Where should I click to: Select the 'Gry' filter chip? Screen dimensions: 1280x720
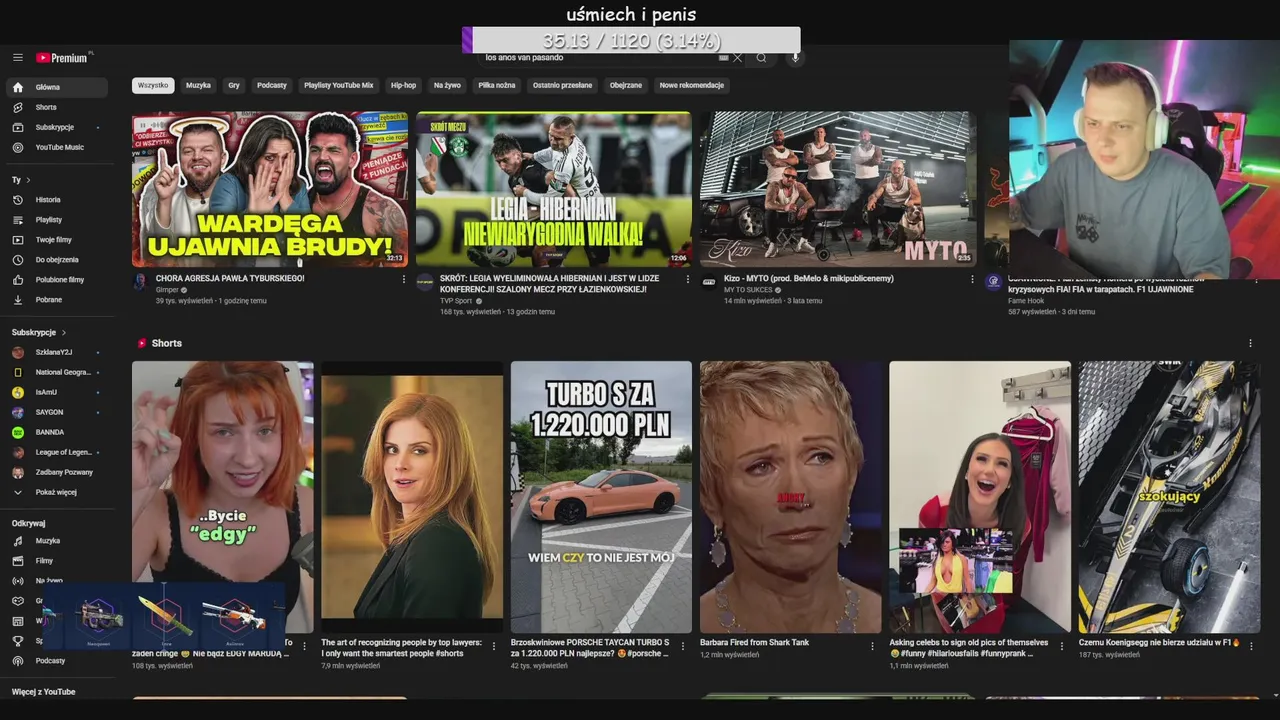coord(234,85)
